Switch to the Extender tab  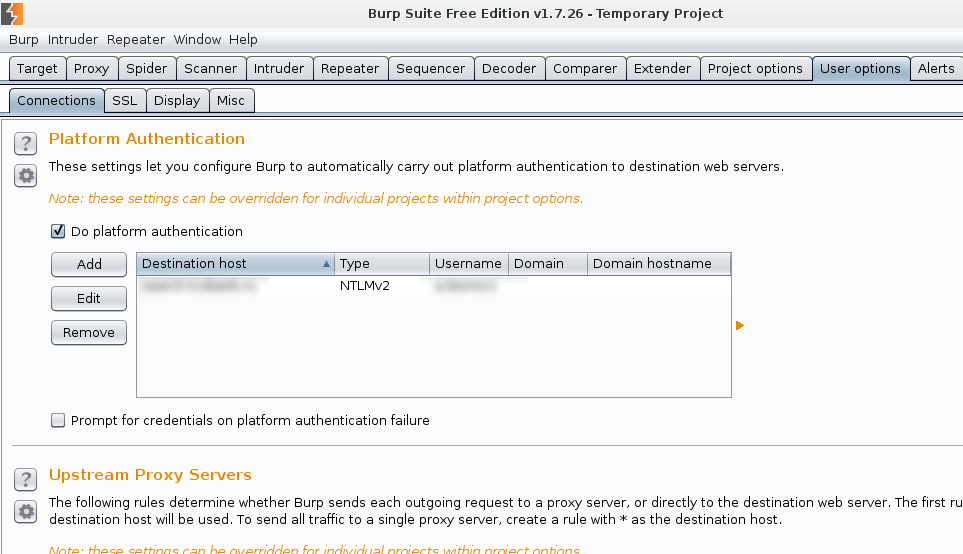(x=663, y=69)
